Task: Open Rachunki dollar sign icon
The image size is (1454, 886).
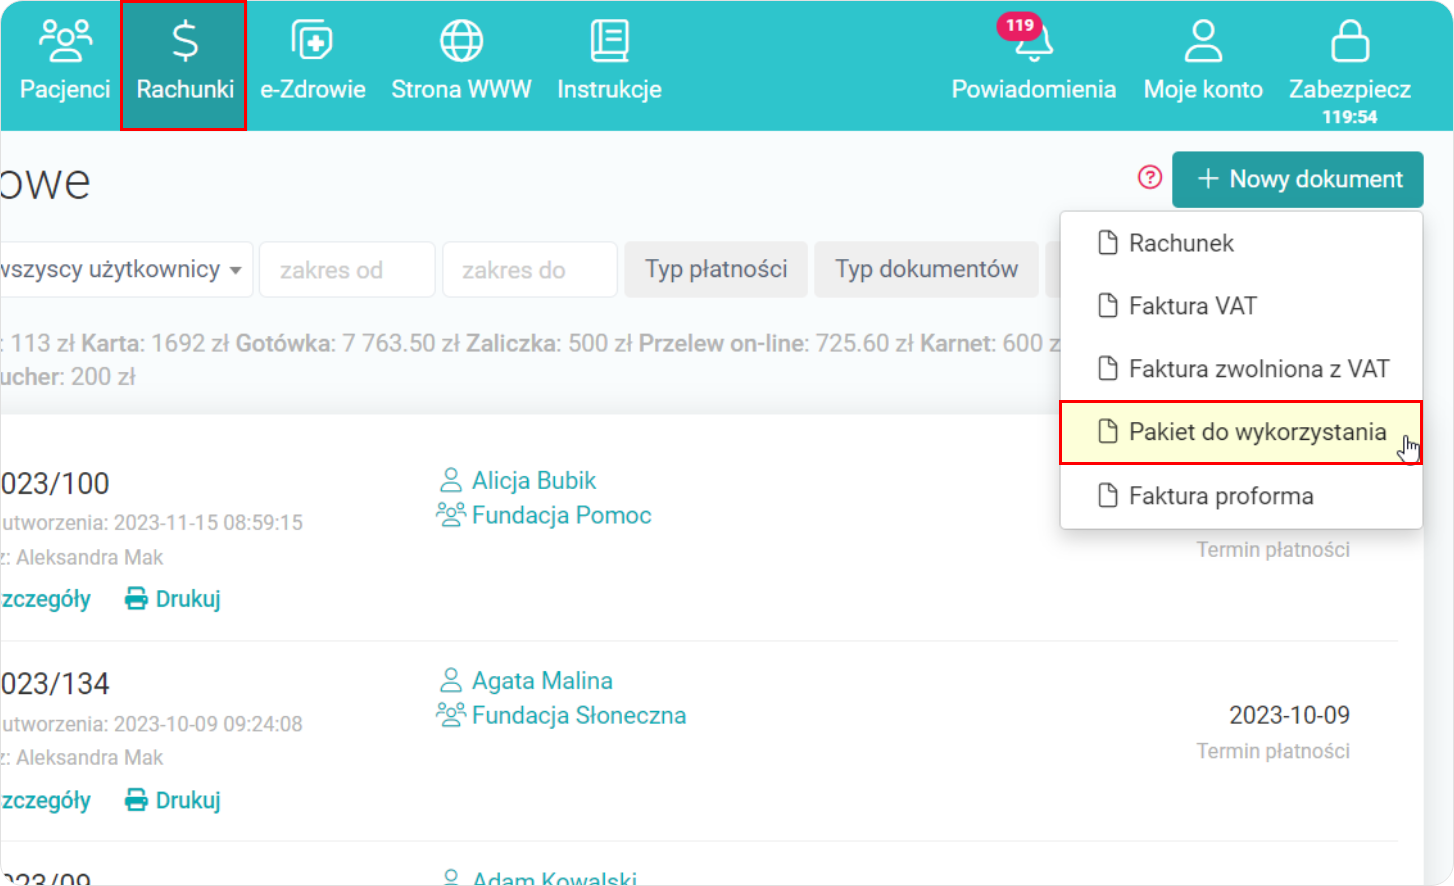Action: point(185,41)
